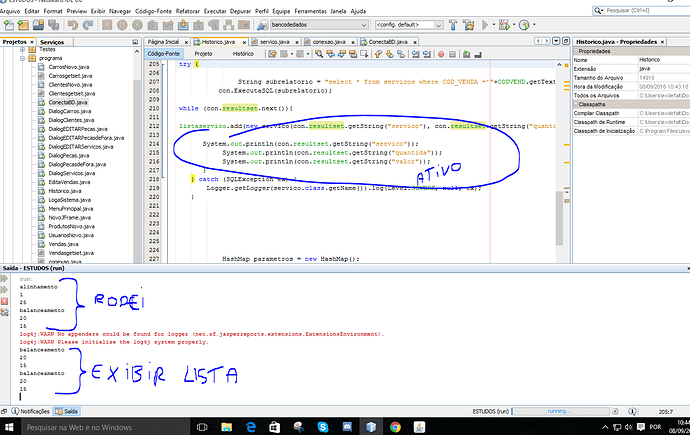
Task: Run the project with the green play icon
Action: [x=485, y=25]
